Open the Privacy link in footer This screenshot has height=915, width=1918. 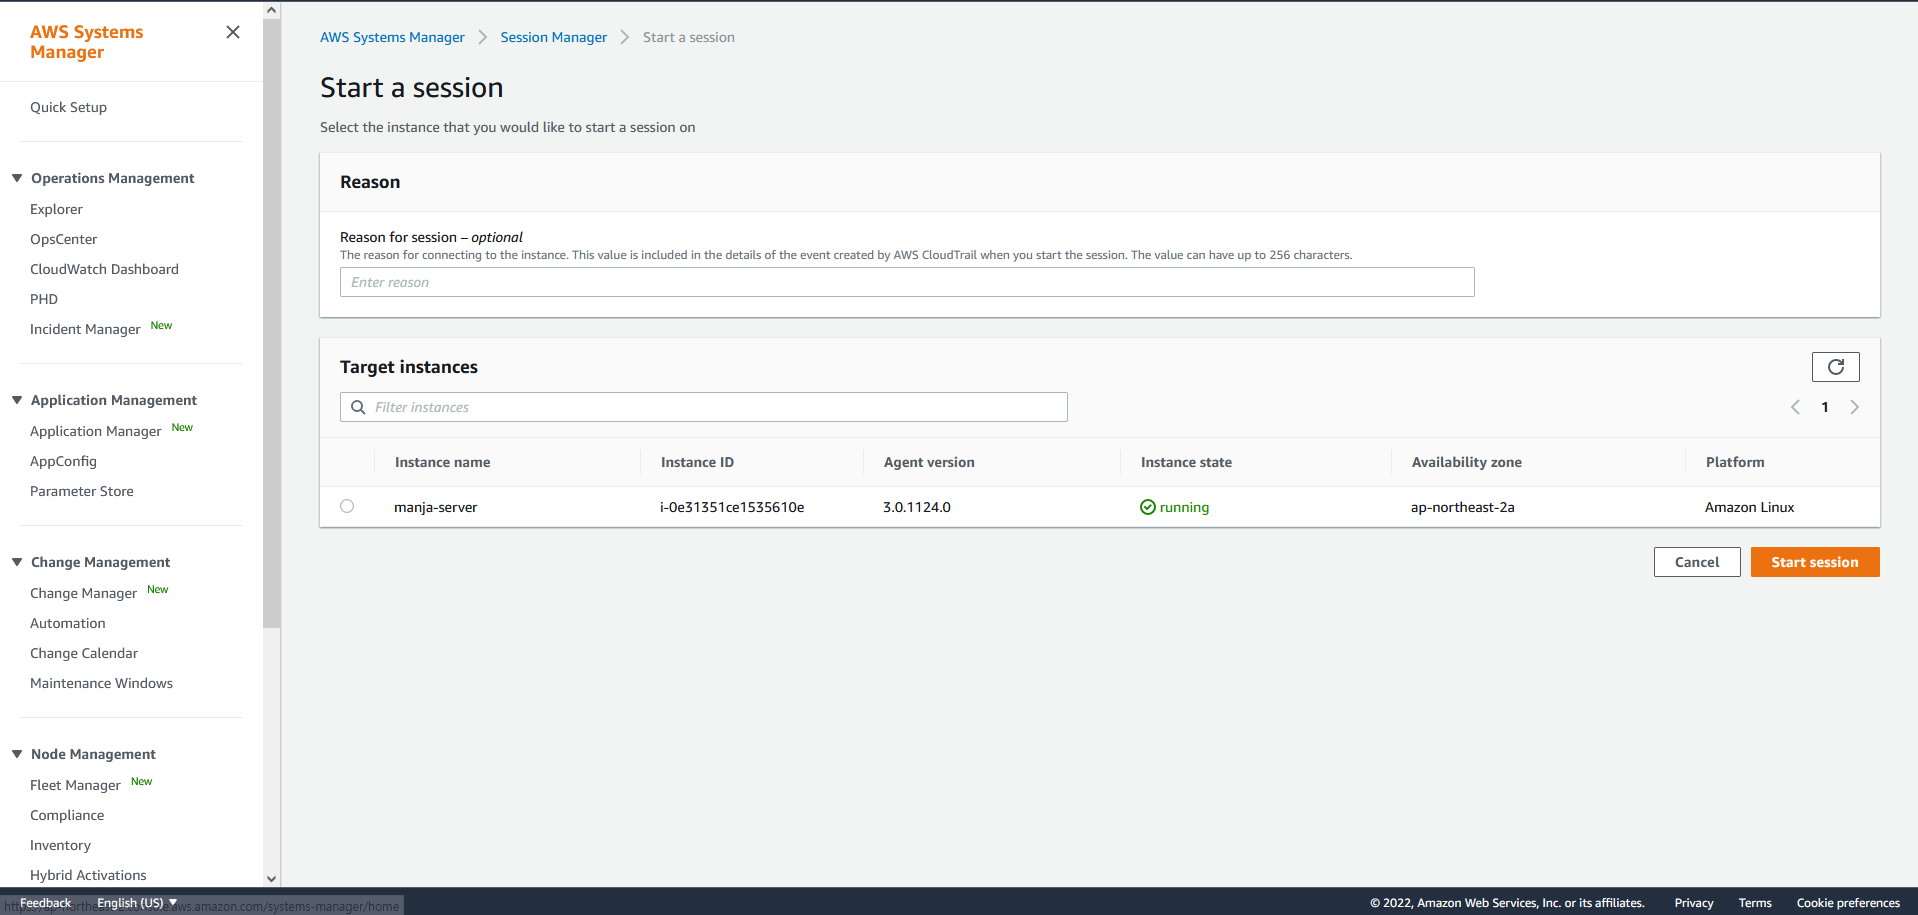coord(1693,902)
